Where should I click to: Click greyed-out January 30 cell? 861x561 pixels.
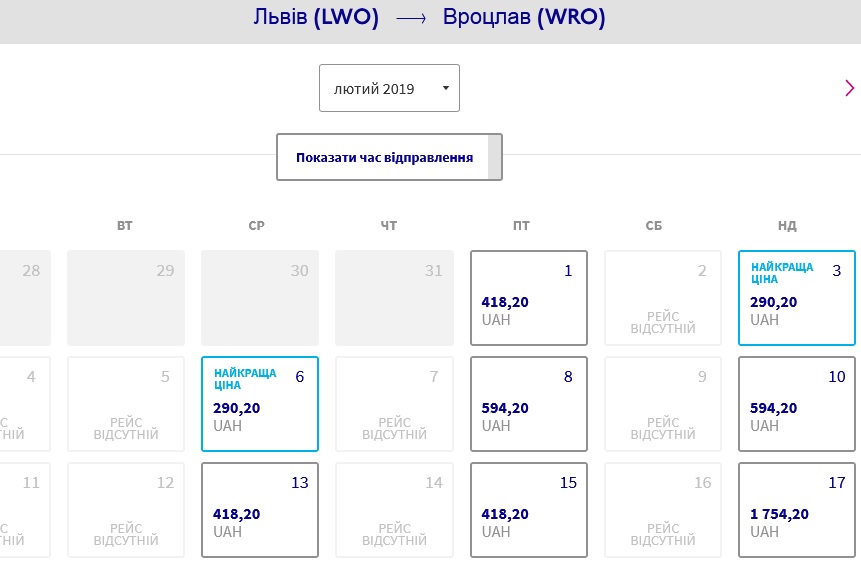(x=260, y=298)
